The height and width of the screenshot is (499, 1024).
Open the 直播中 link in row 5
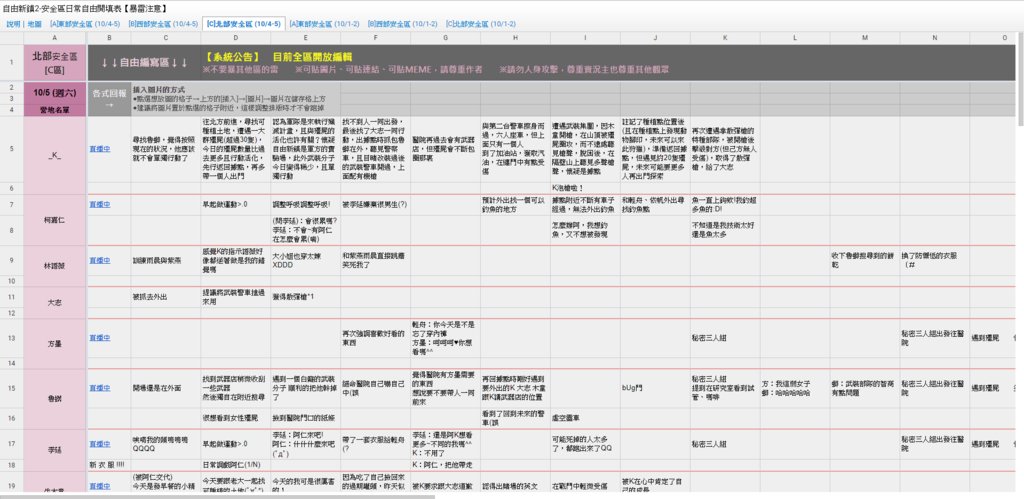click(100, 149)
